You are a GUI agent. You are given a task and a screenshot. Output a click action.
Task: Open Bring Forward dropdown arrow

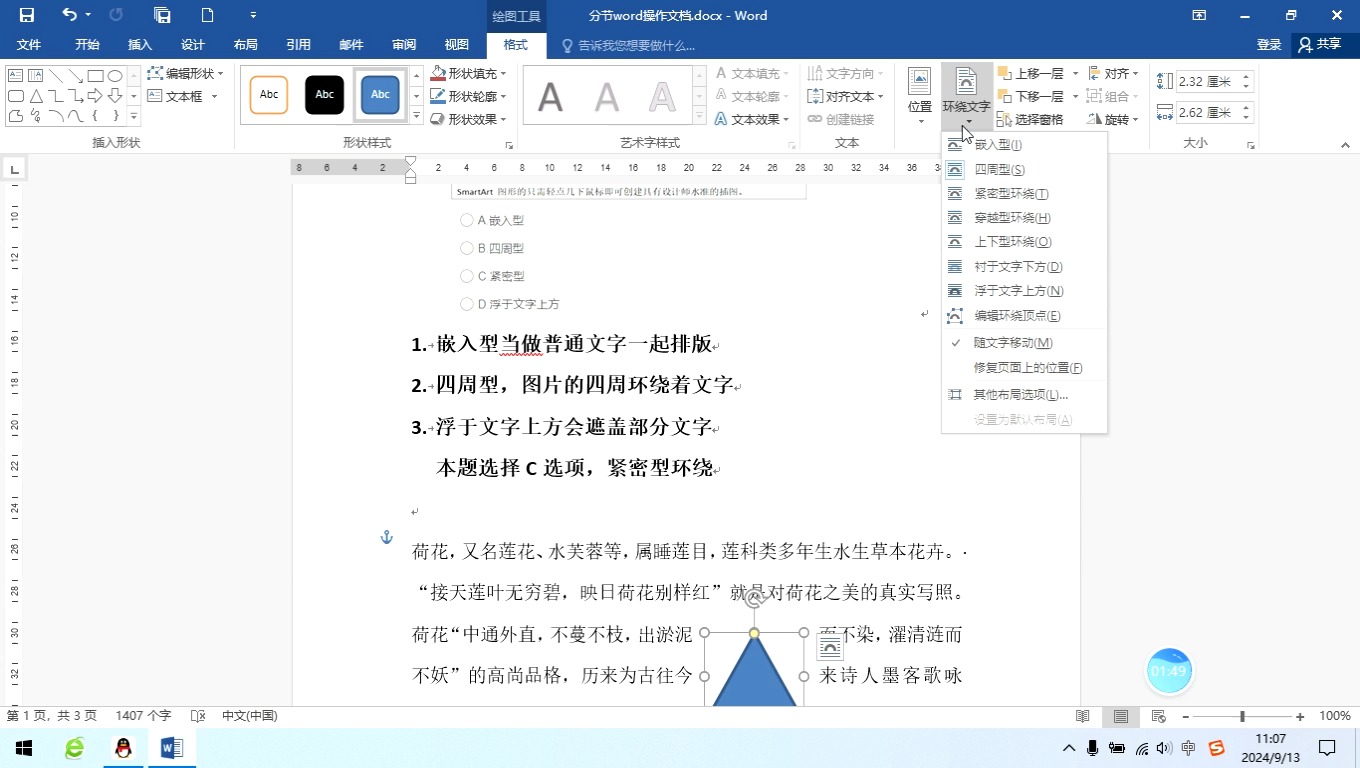click(1076, 74)
